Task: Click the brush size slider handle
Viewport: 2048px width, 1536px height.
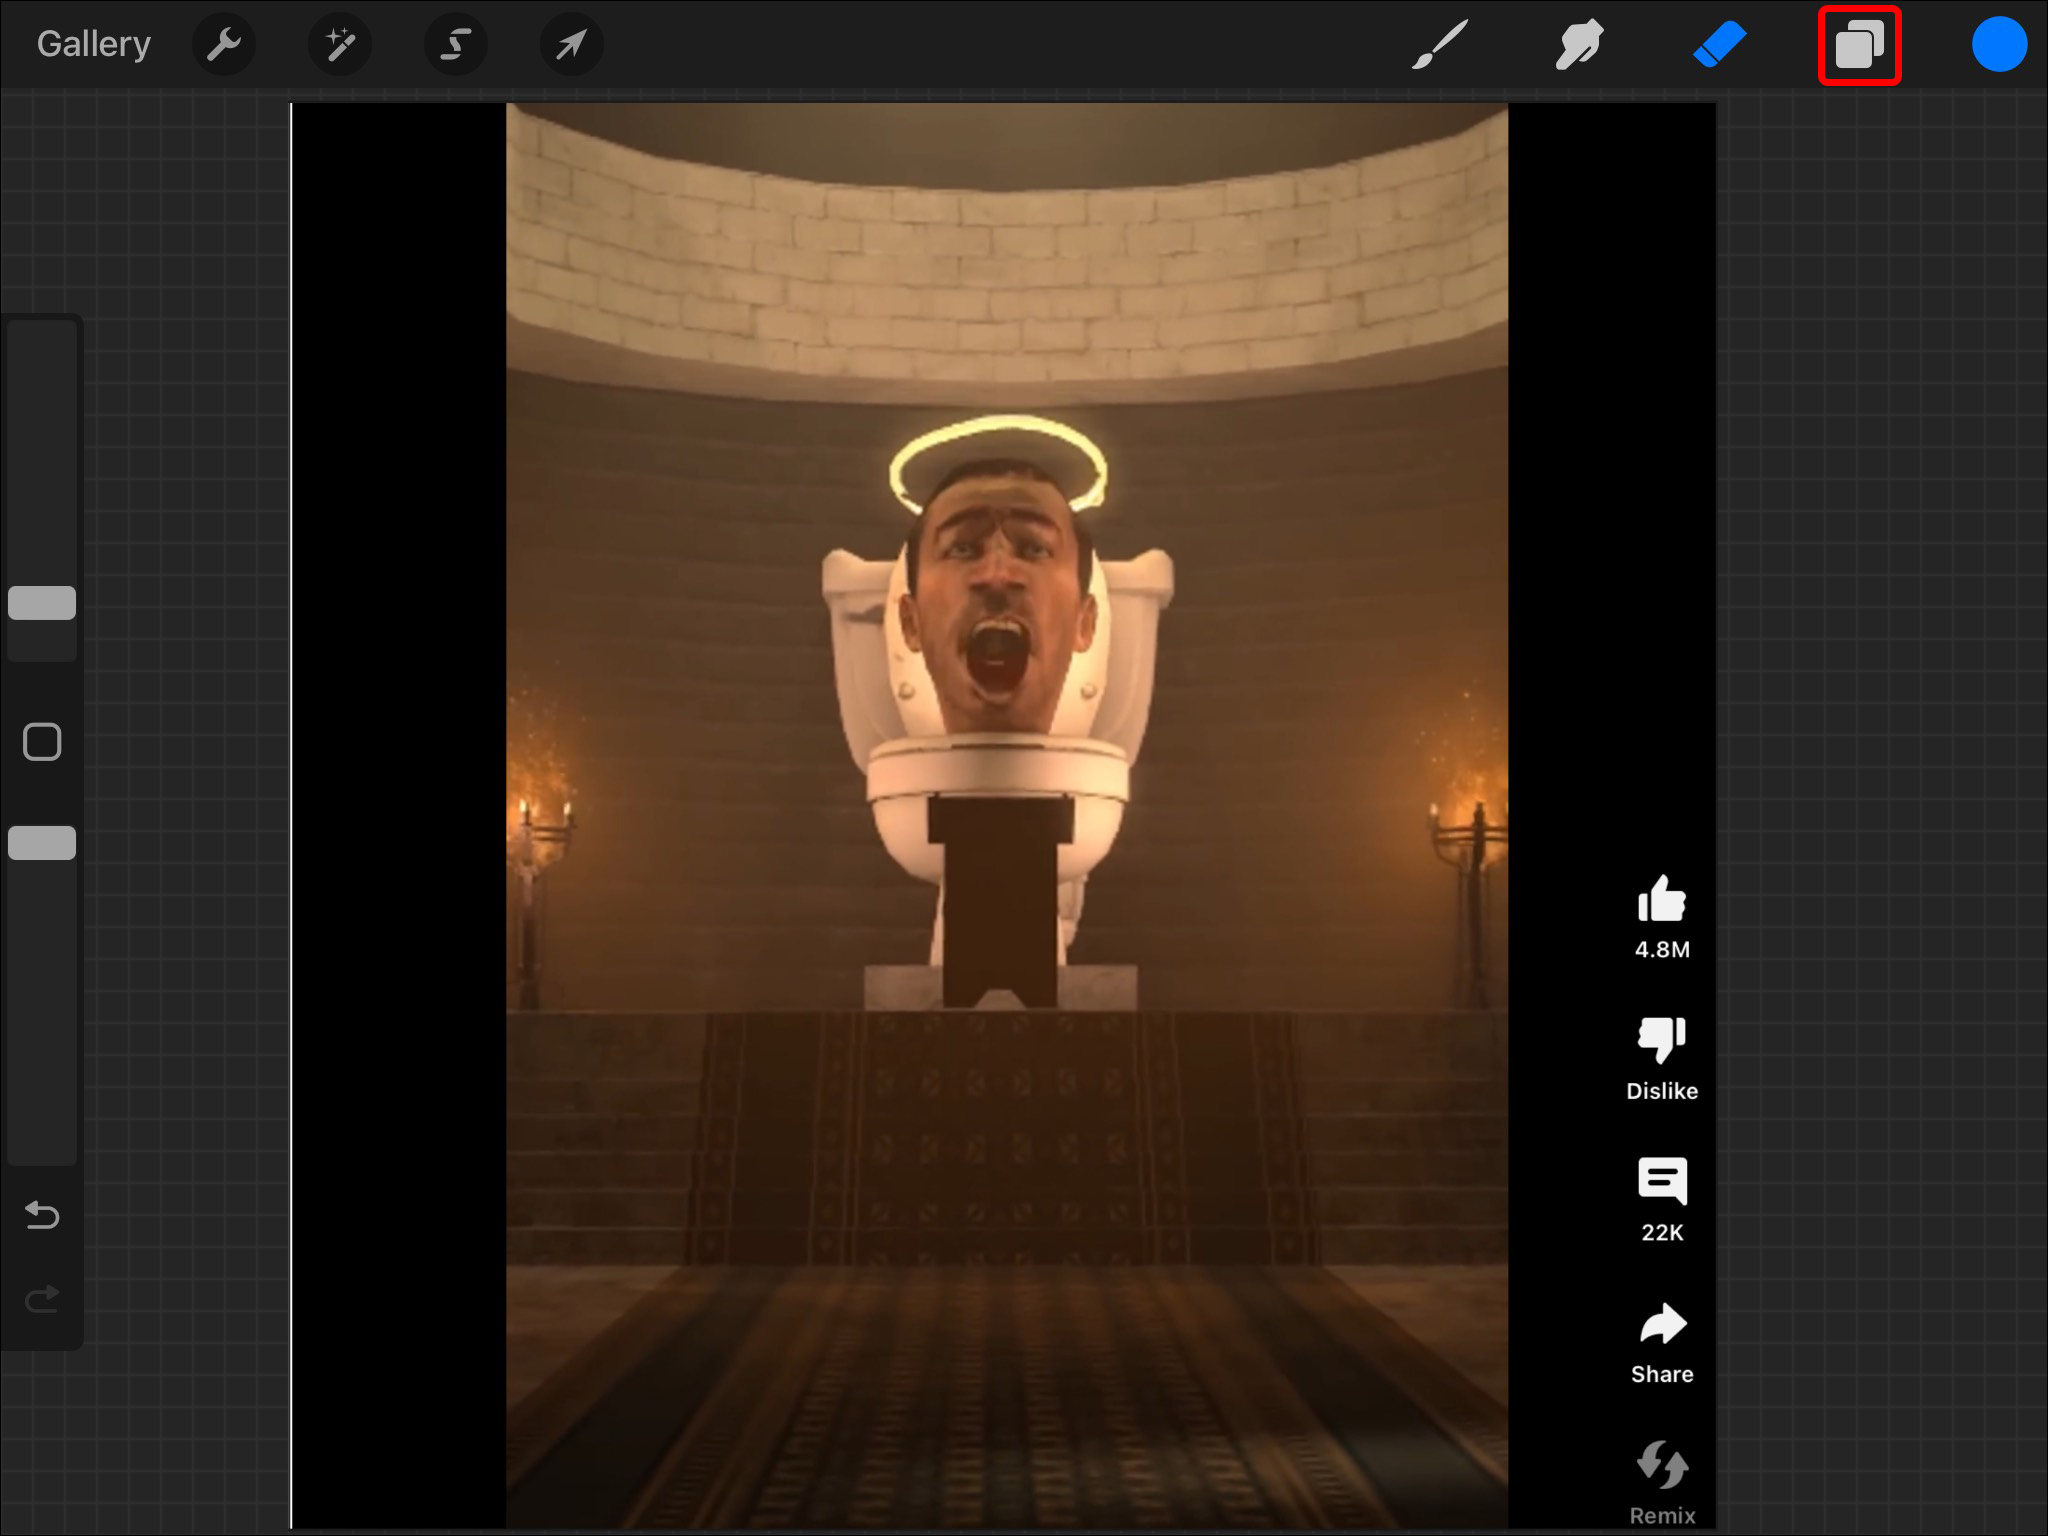Action: [42, 603]
